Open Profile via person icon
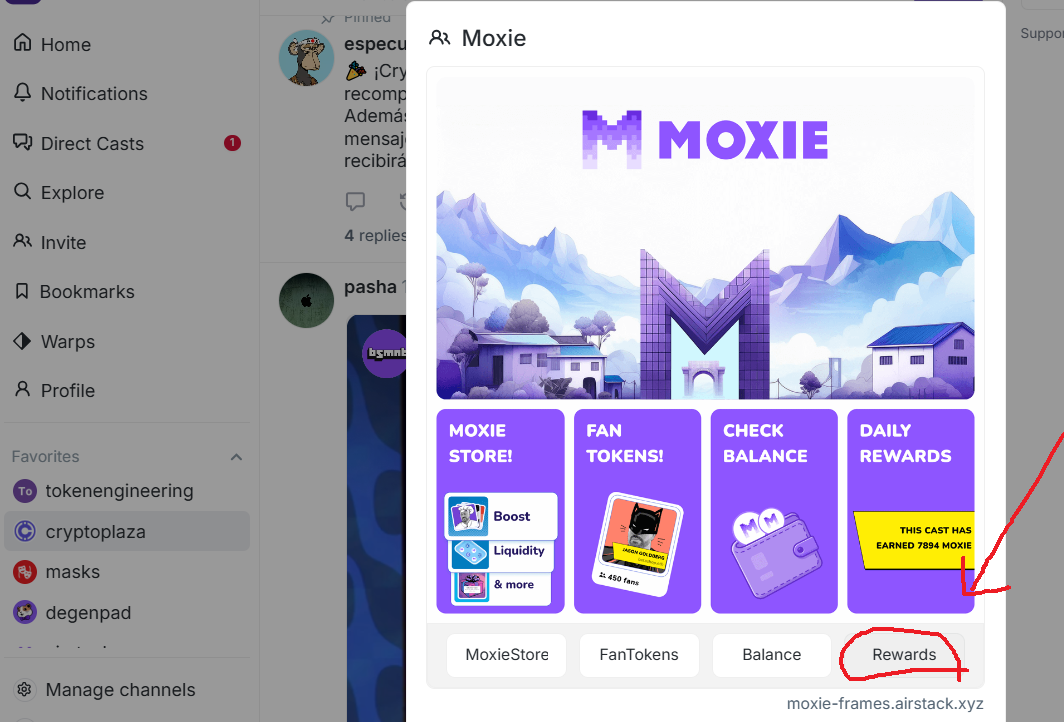 [x=22, y=390]
